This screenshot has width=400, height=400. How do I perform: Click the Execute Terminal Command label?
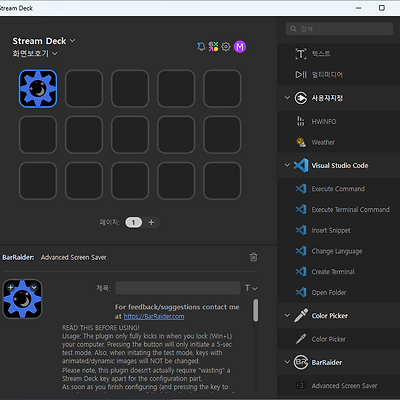[350, 210]
